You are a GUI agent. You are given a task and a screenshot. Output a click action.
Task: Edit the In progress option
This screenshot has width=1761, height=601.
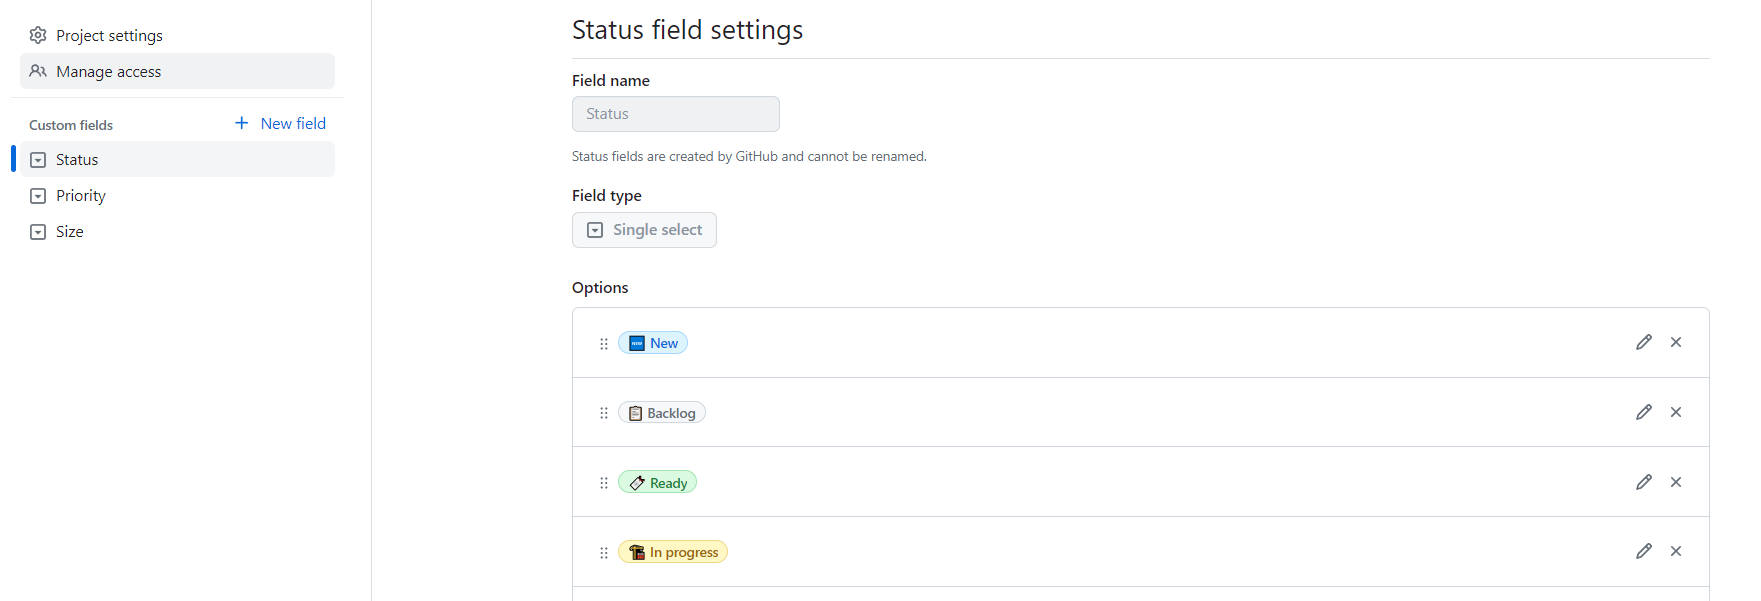tap(1643, 551)
